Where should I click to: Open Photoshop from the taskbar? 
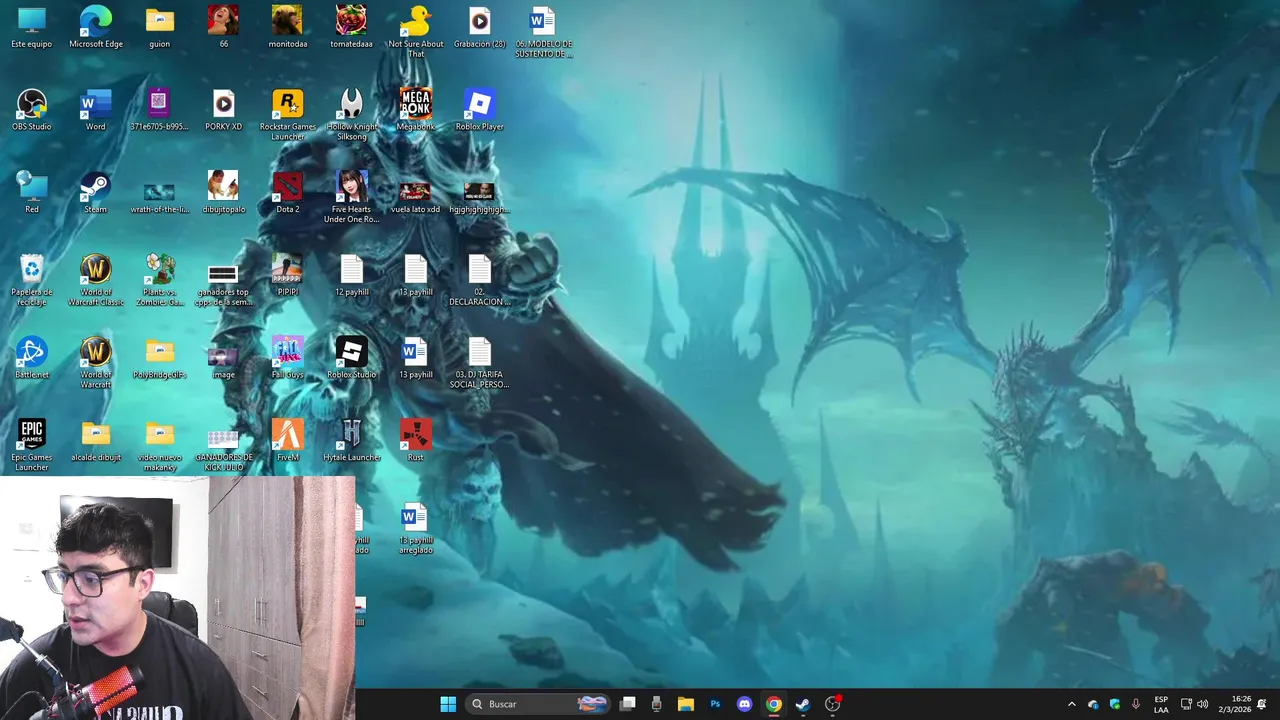[715, 704]
